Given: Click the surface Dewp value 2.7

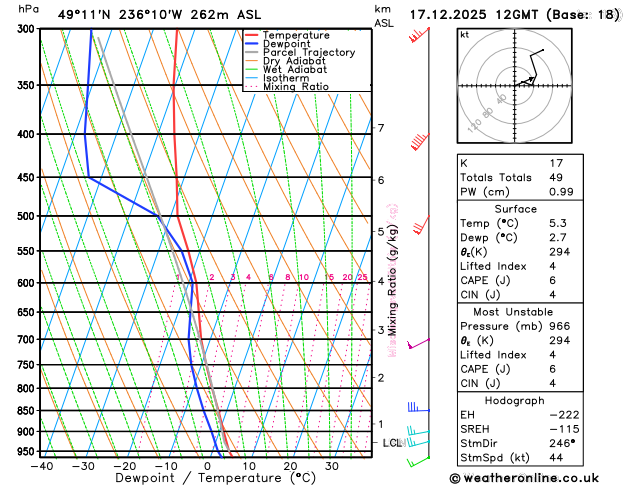Looking at the screenshot, I should (x=558, y=237).
